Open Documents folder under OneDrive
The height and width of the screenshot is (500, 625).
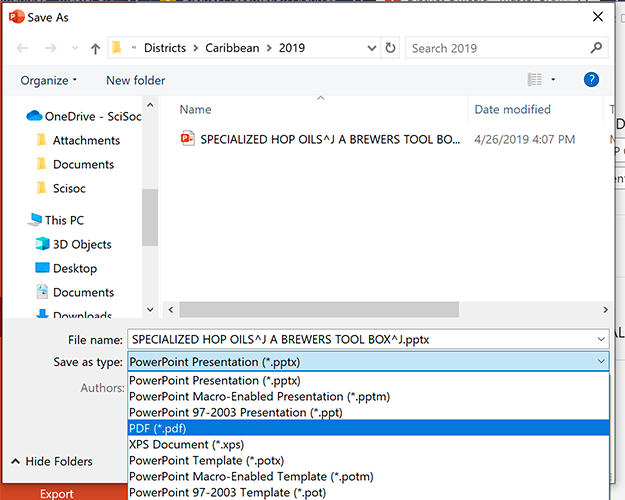[75, 164]
